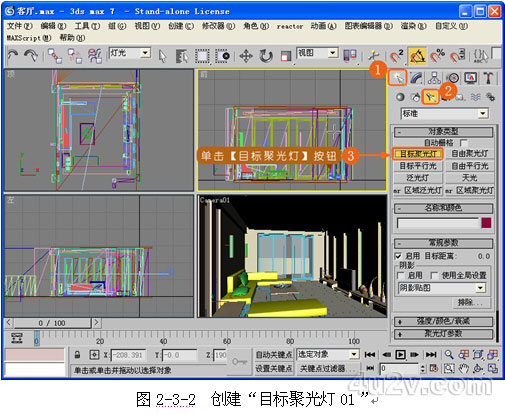This screenshot has width=505, height=415.
Task: Expand the 强度/颜色/衰减 rollout
Action: 443,322
